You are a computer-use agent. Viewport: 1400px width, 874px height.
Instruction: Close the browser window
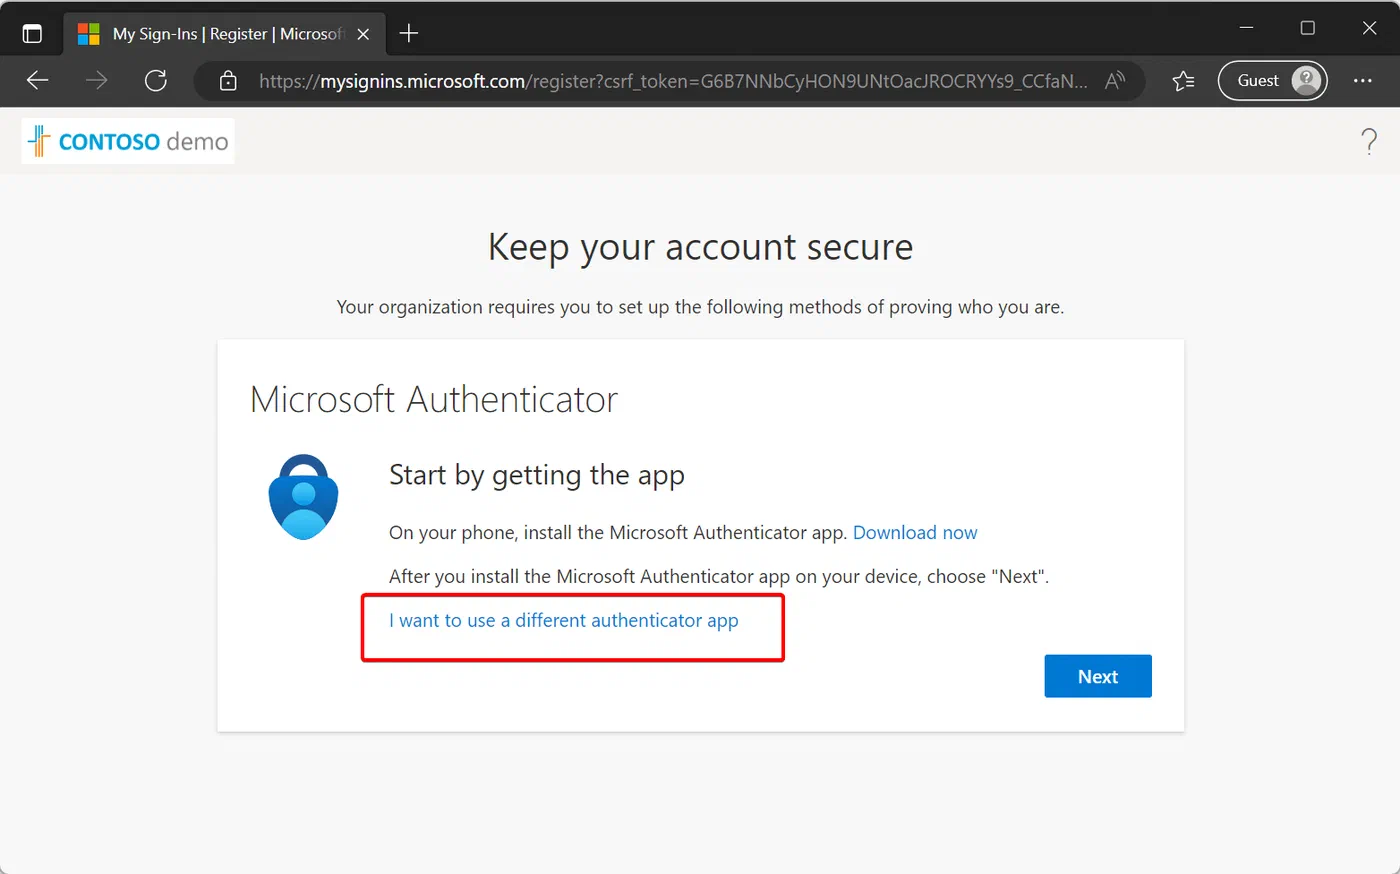tap(1369, 28)
